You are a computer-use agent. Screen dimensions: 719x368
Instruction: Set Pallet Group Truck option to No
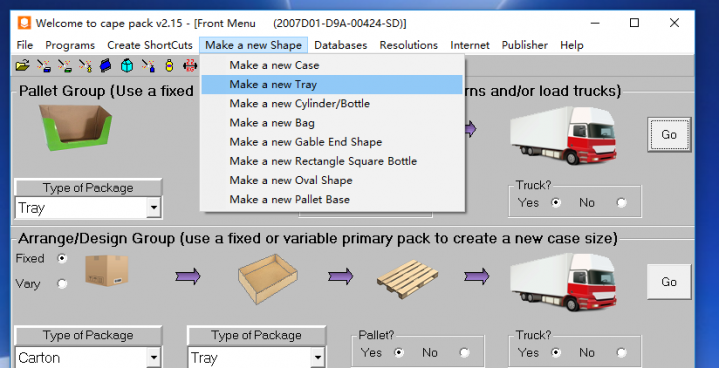click(621, 203)
